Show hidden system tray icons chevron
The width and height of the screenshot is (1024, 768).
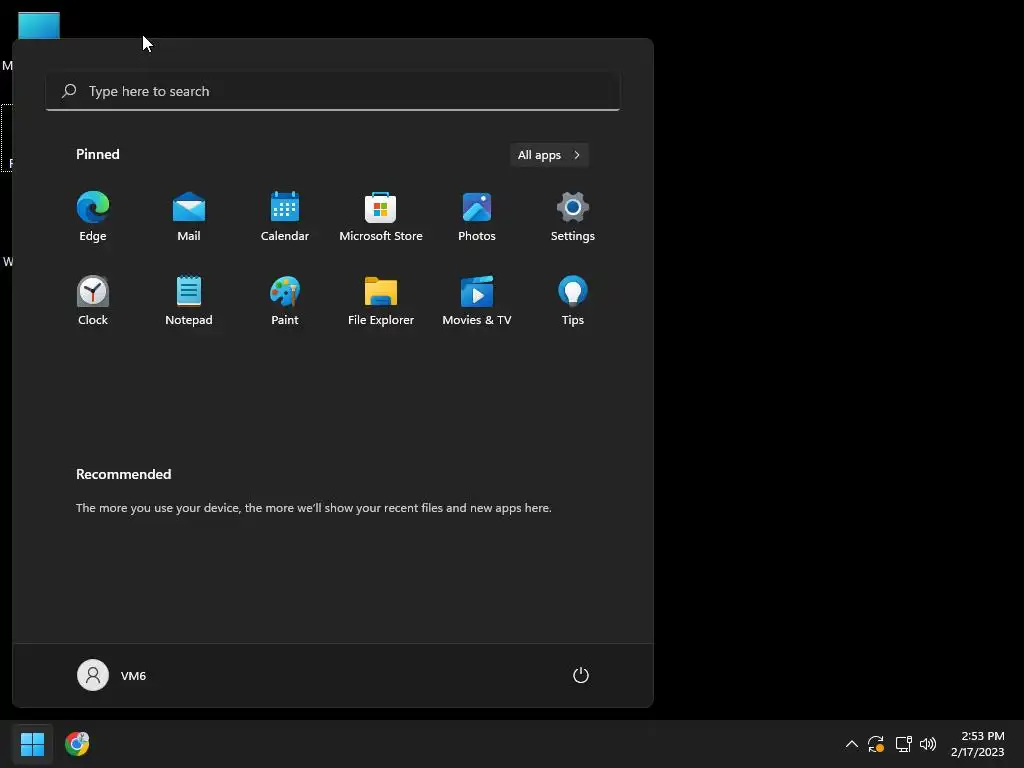[x=852, y=744]
